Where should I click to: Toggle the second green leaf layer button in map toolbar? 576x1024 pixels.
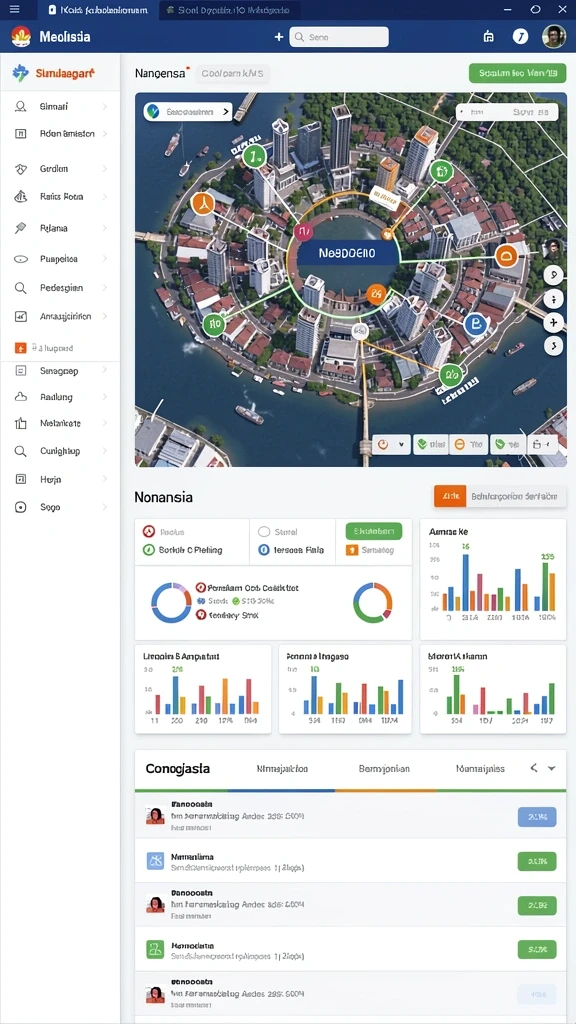pos(508,444)
